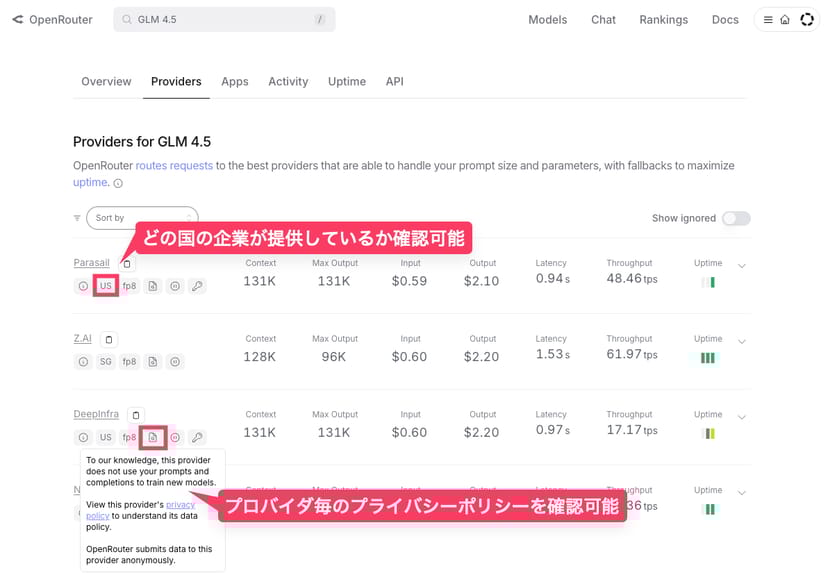Go to Rankings in top navigation

pyautogui.click(x=663, y=20)
